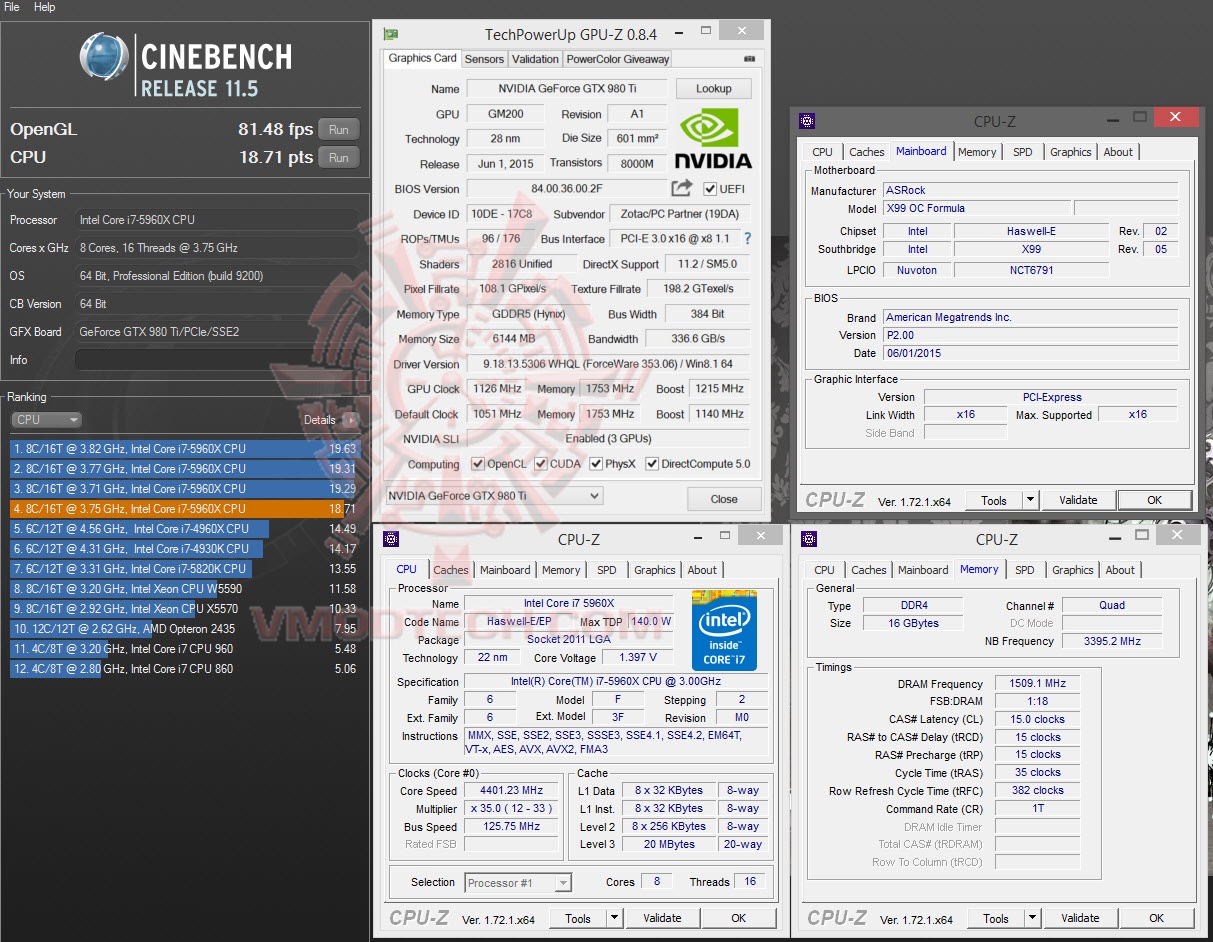
Task: Click Validate in CPU-Z Mainboard window
Action: [1078, 500]
